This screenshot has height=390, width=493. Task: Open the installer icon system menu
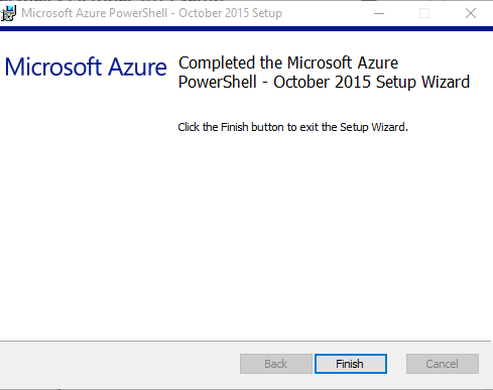(8, 13)
